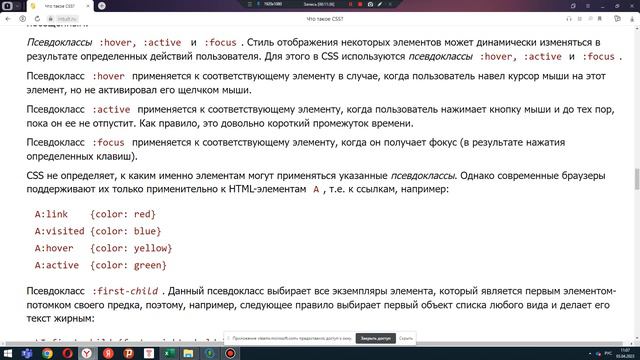Click the address bar site field
This screenshot has height=360, width=640.
point(67,19)
